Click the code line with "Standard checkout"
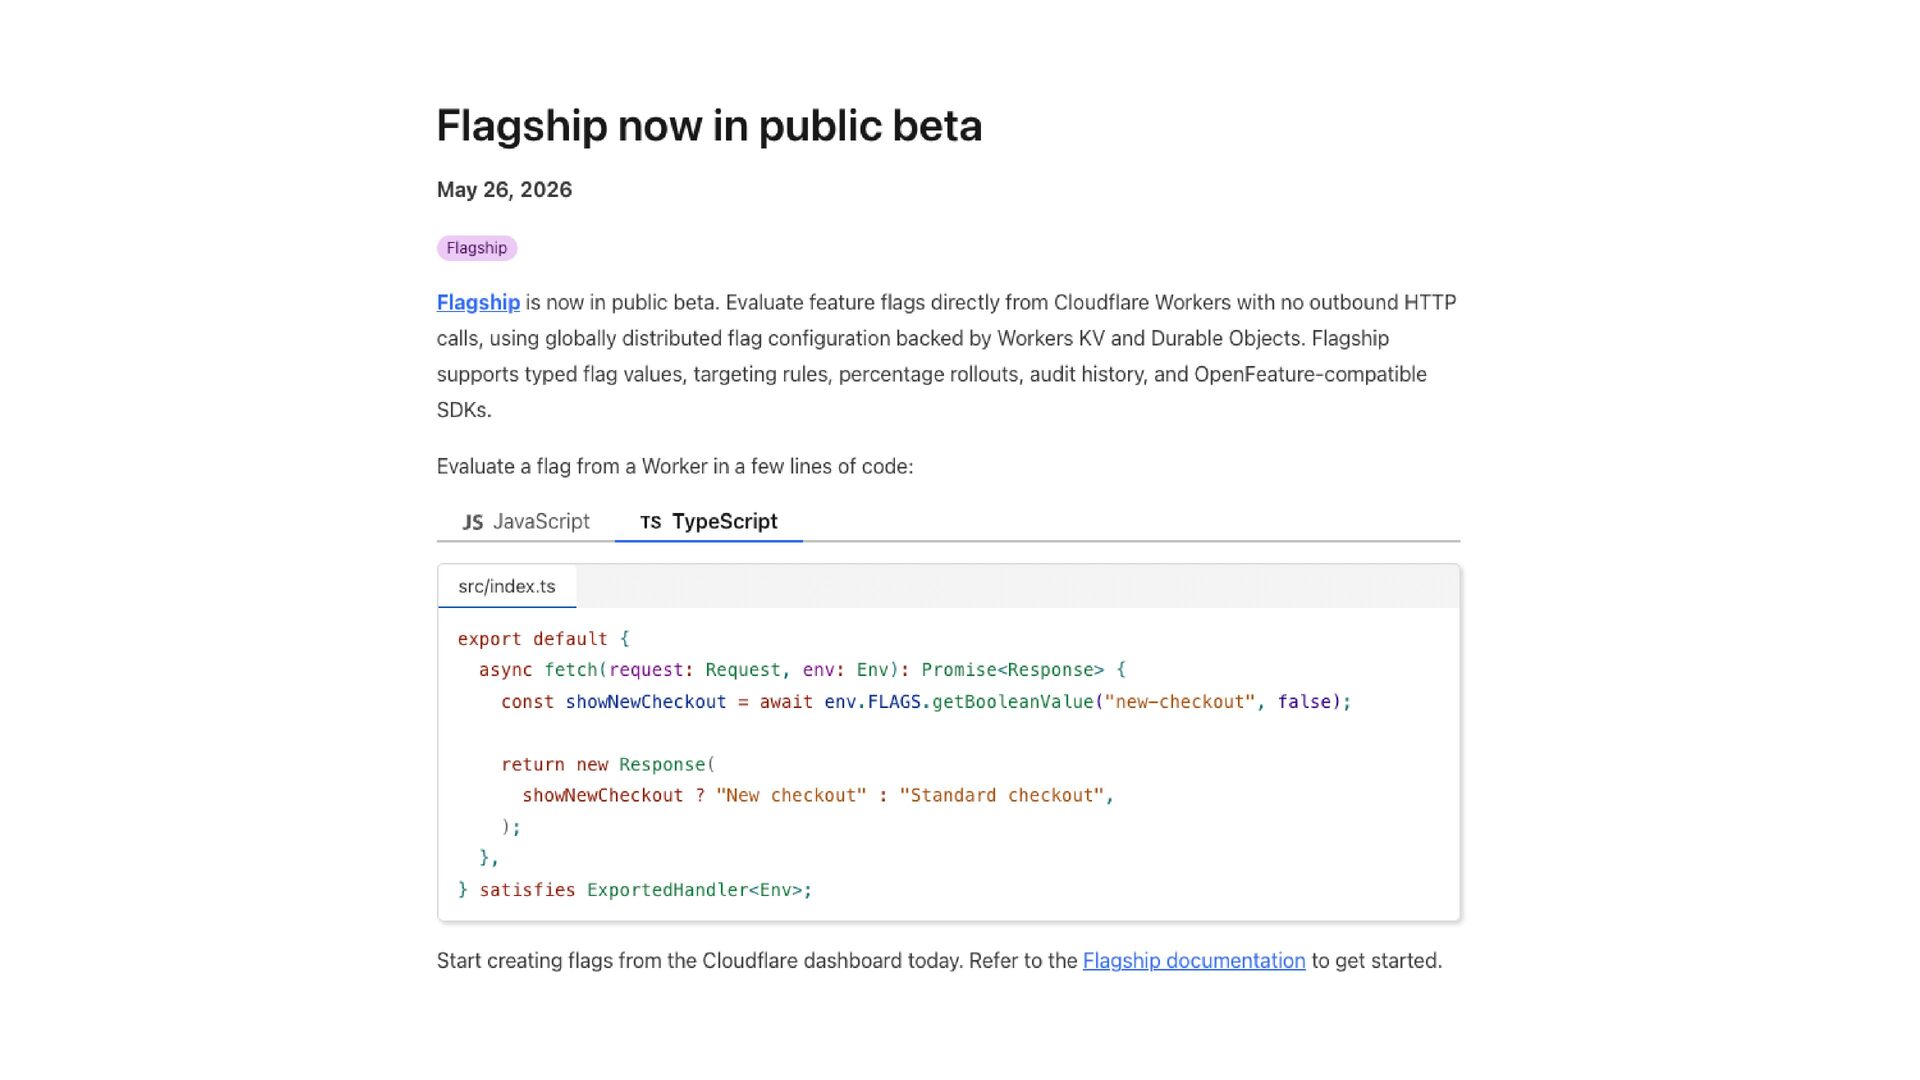Image resolution: width=1920 pixels, height=1080 pixels. coord(818,796)
